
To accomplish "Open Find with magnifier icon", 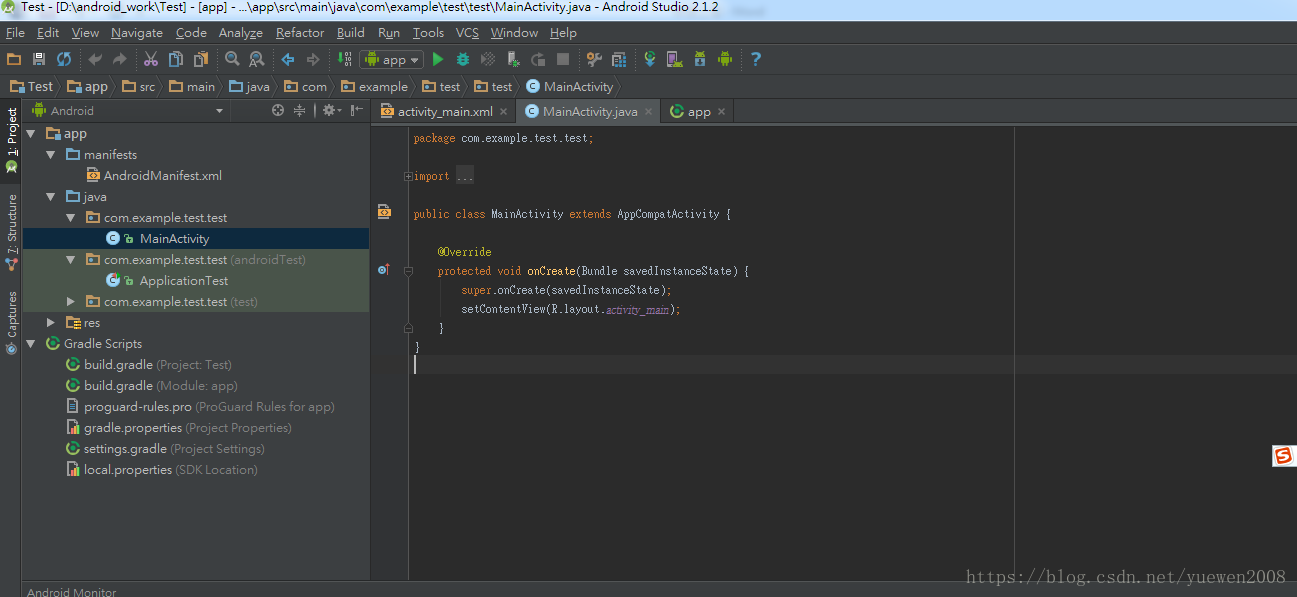I will pyautogui.click(x=232, y=60).
